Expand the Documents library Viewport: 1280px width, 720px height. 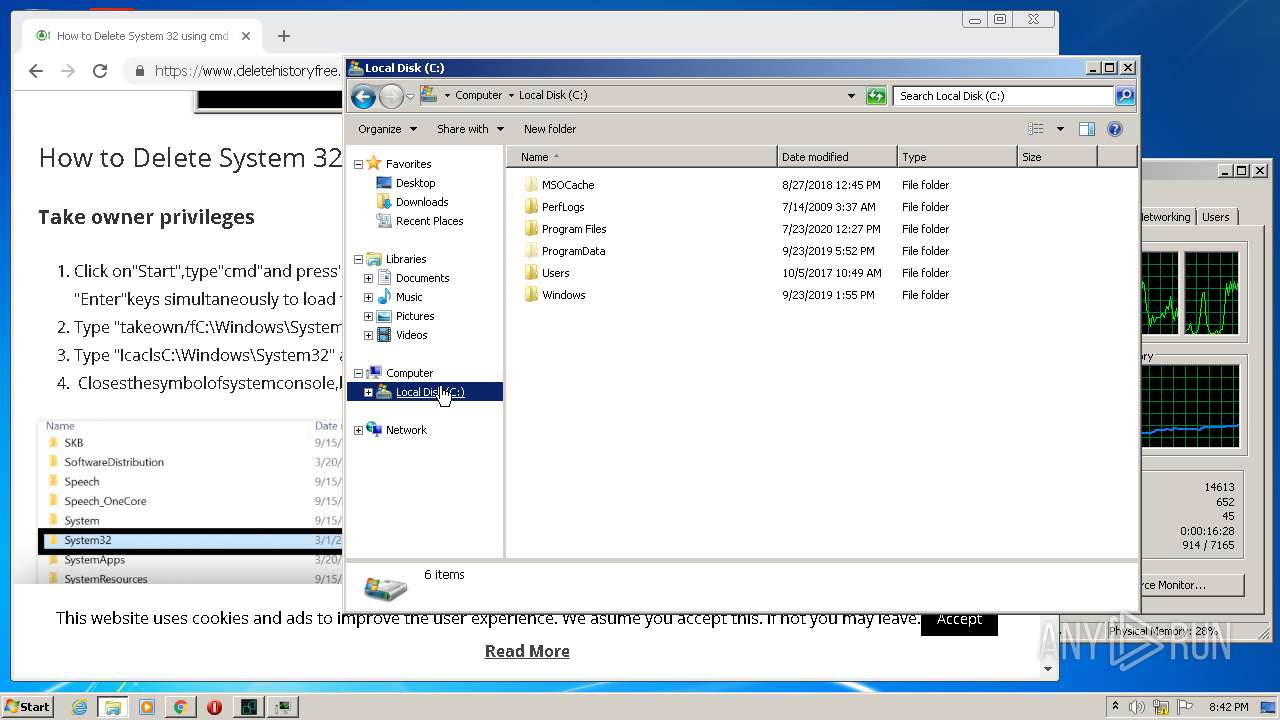tap(368, 278)
